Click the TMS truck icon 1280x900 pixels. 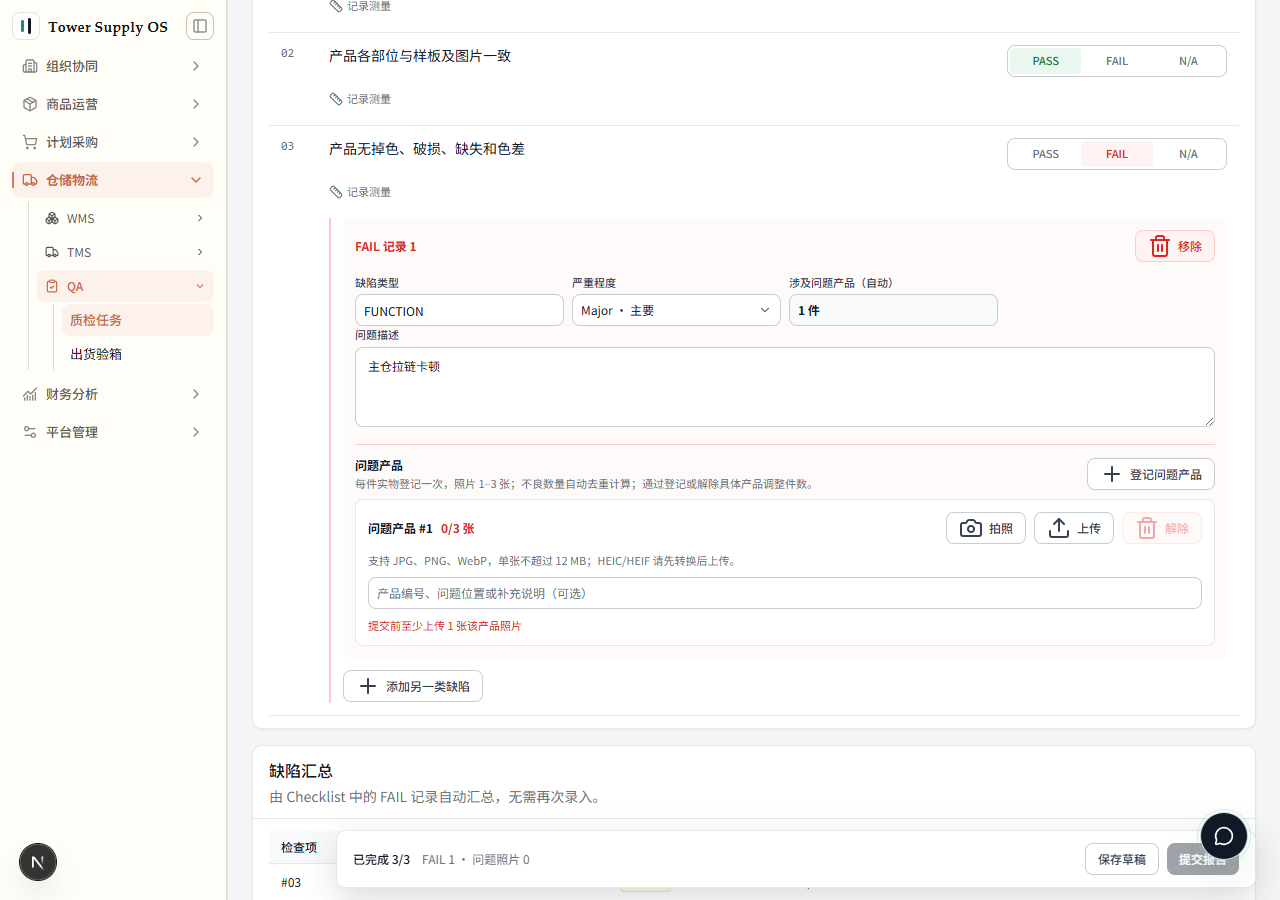click(x=52, y=252)
